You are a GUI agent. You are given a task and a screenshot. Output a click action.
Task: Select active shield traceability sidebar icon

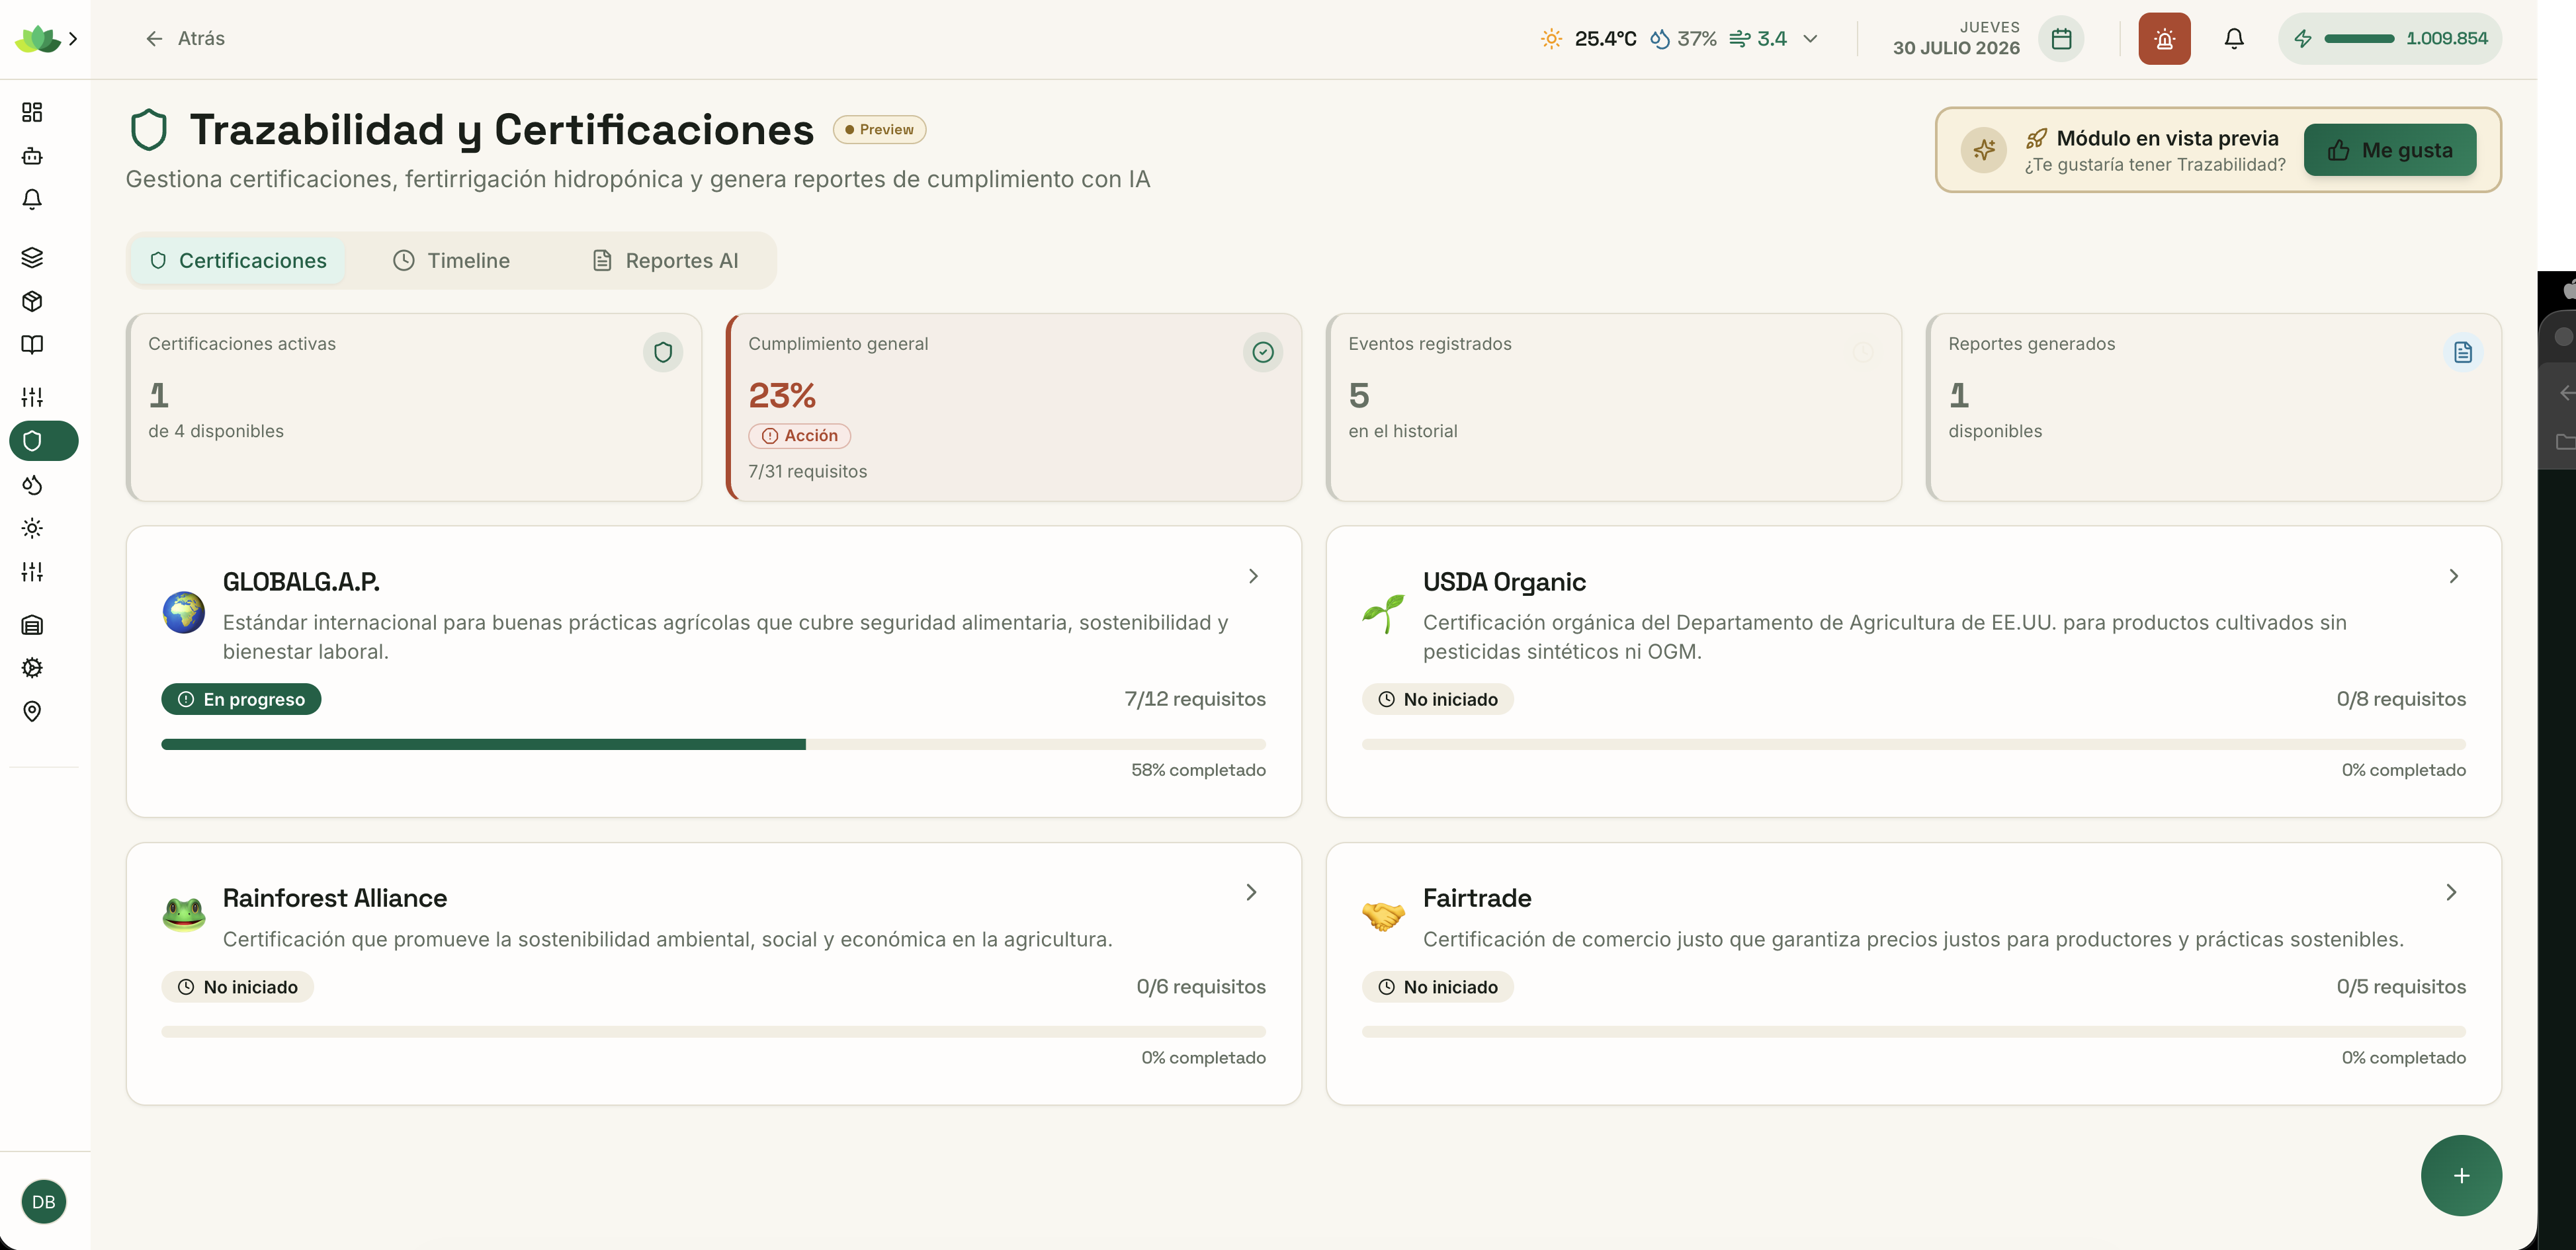(44, 441)
